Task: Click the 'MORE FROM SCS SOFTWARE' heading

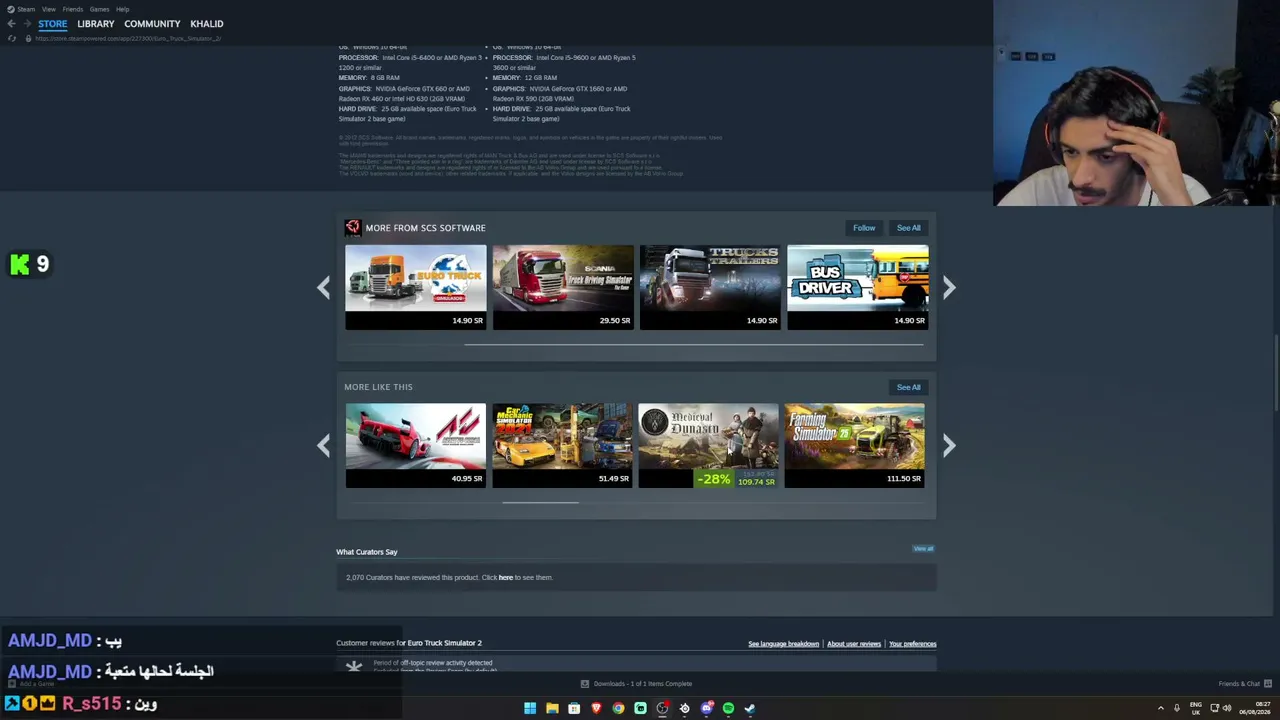Action: 426,228
